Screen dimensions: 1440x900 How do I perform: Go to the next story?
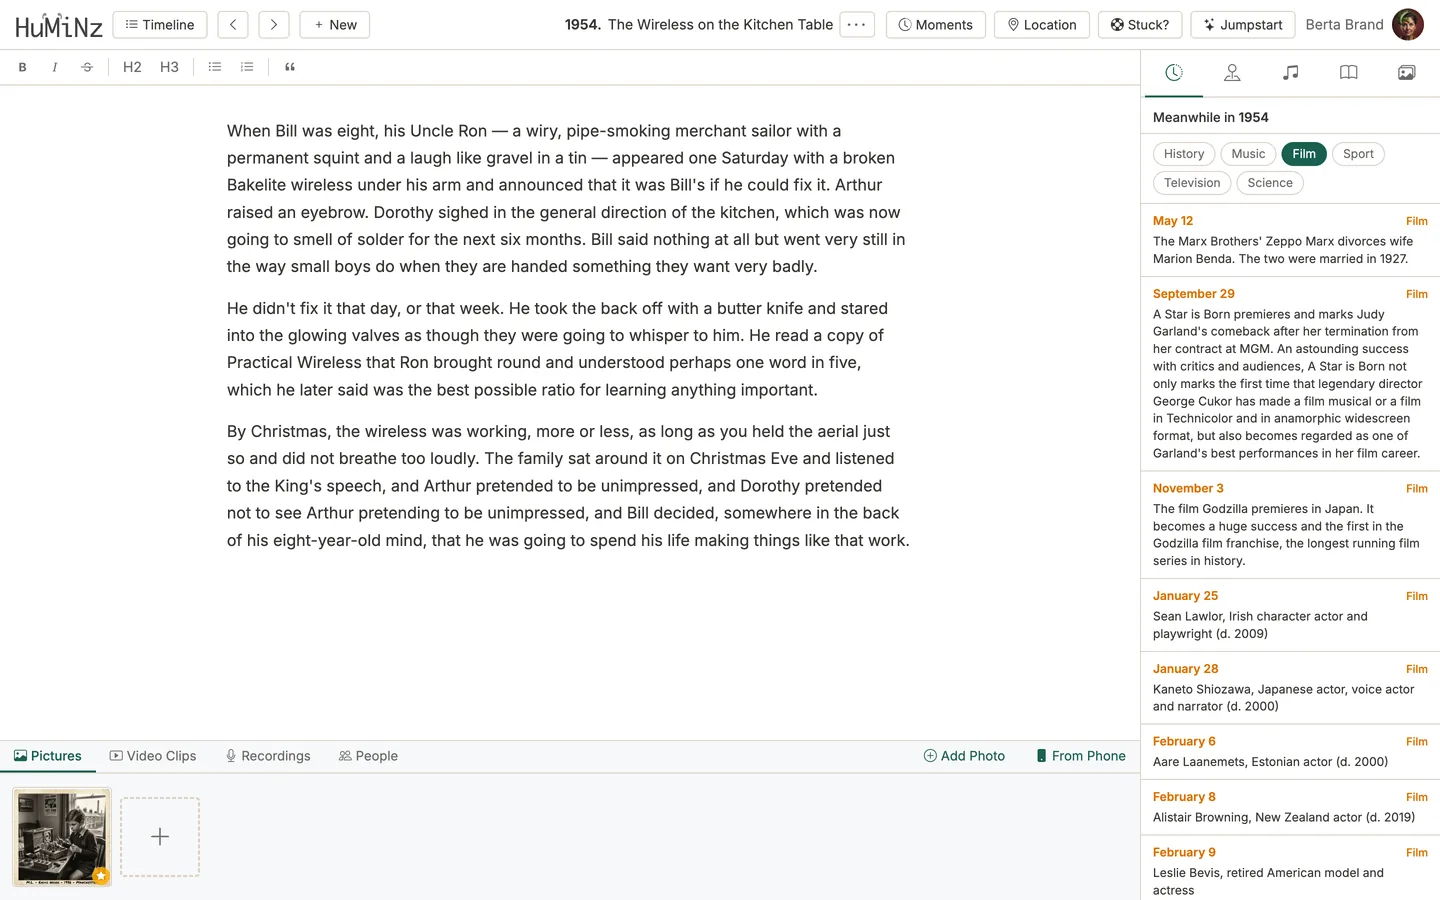point(273,25)
